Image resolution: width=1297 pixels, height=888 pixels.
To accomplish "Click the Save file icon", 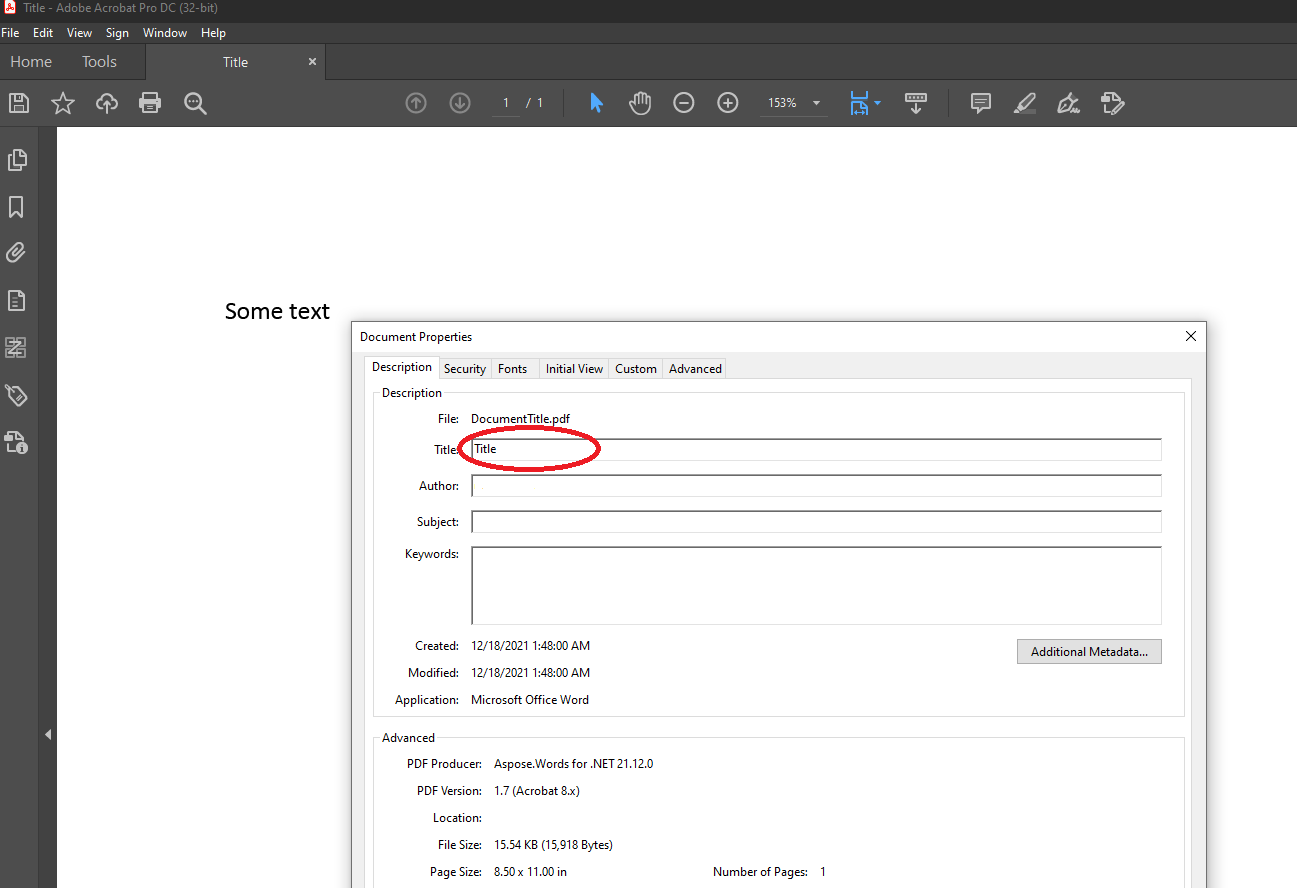I will pos(19,103).
